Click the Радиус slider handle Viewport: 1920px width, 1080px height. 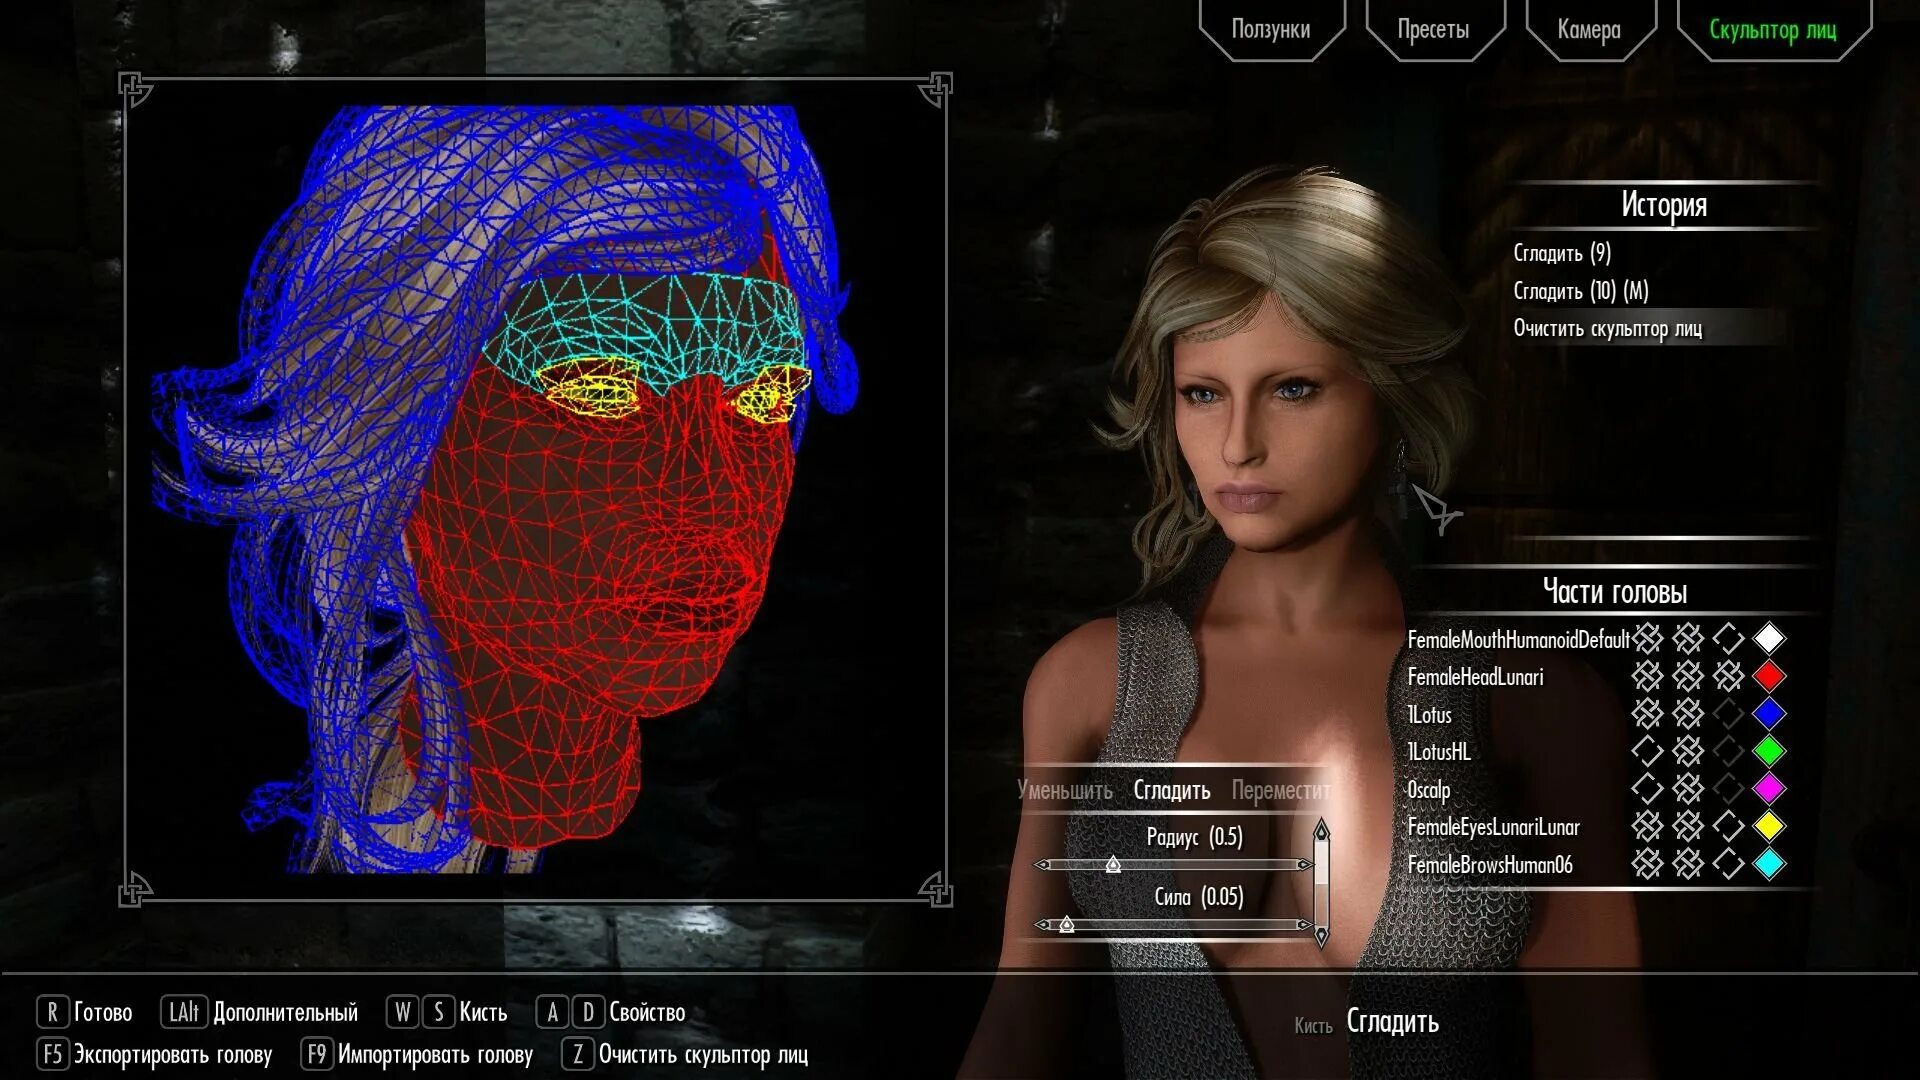[1113, 865]
